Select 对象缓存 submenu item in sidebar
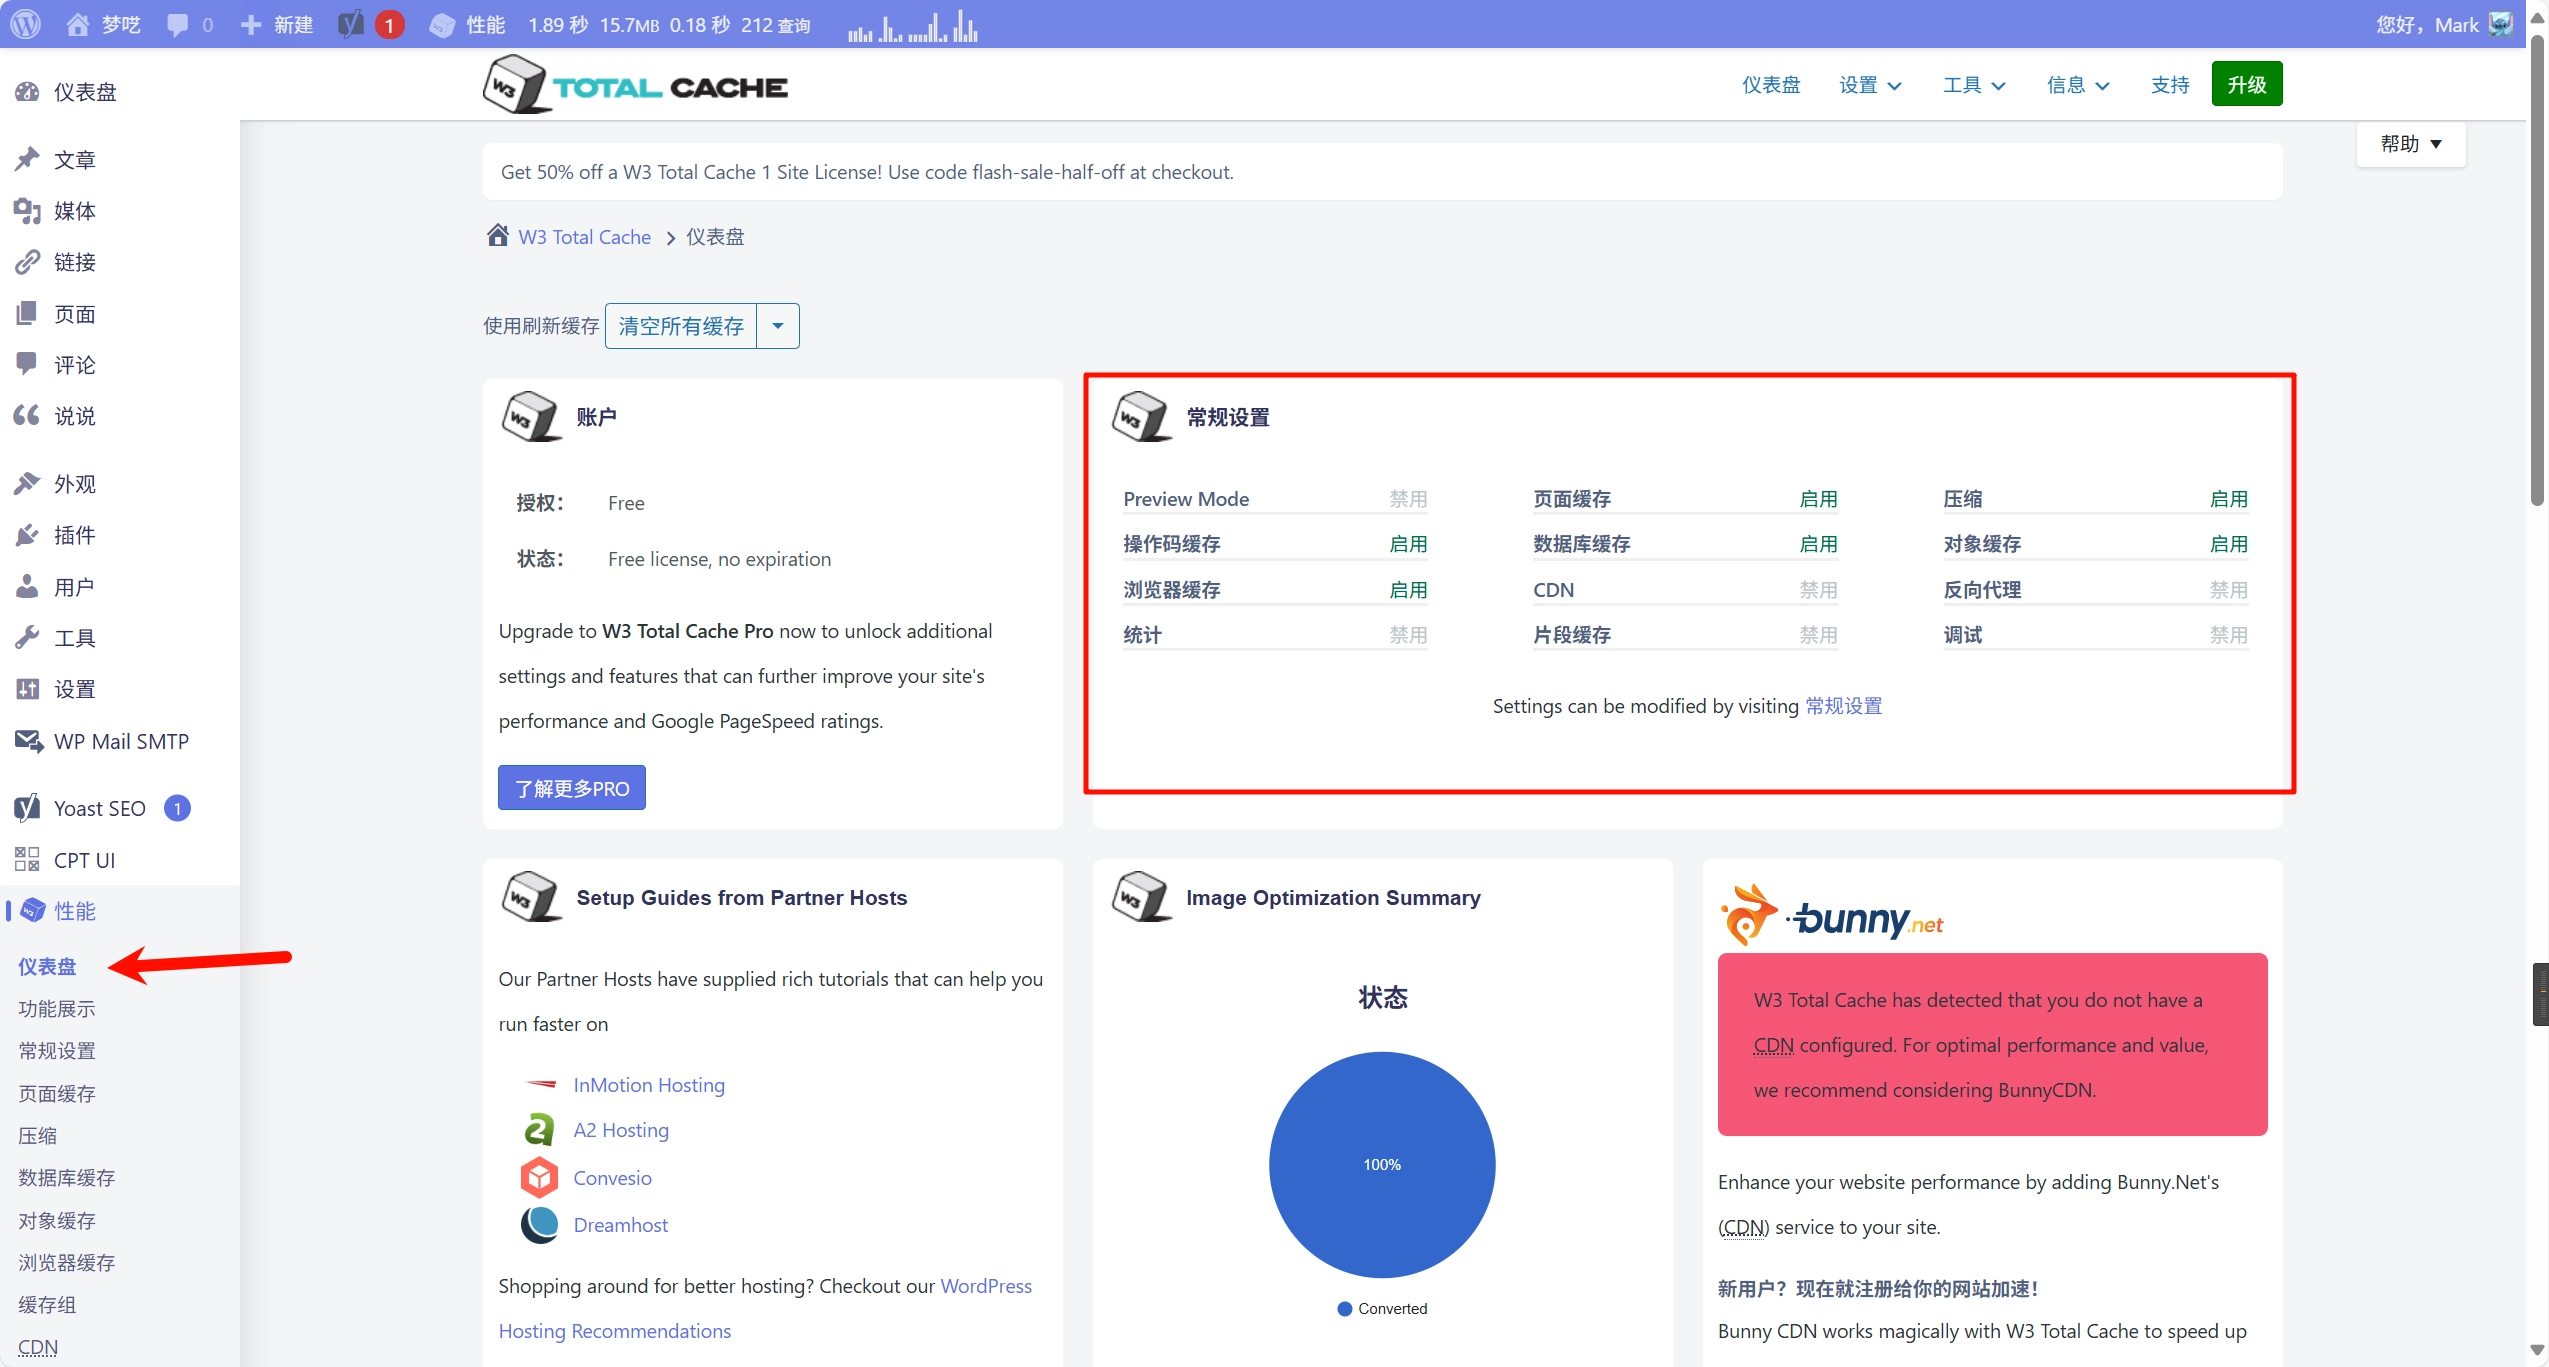This screenshot has width=2549, height=1367. coord(57,1221)
